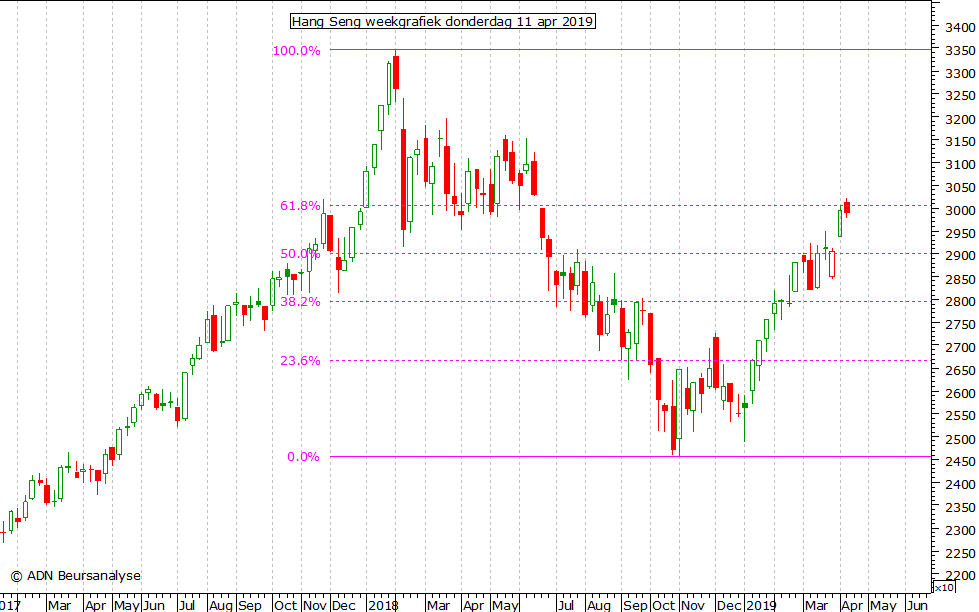Click the solid magenta 100.0% line

tap(631, 49)
